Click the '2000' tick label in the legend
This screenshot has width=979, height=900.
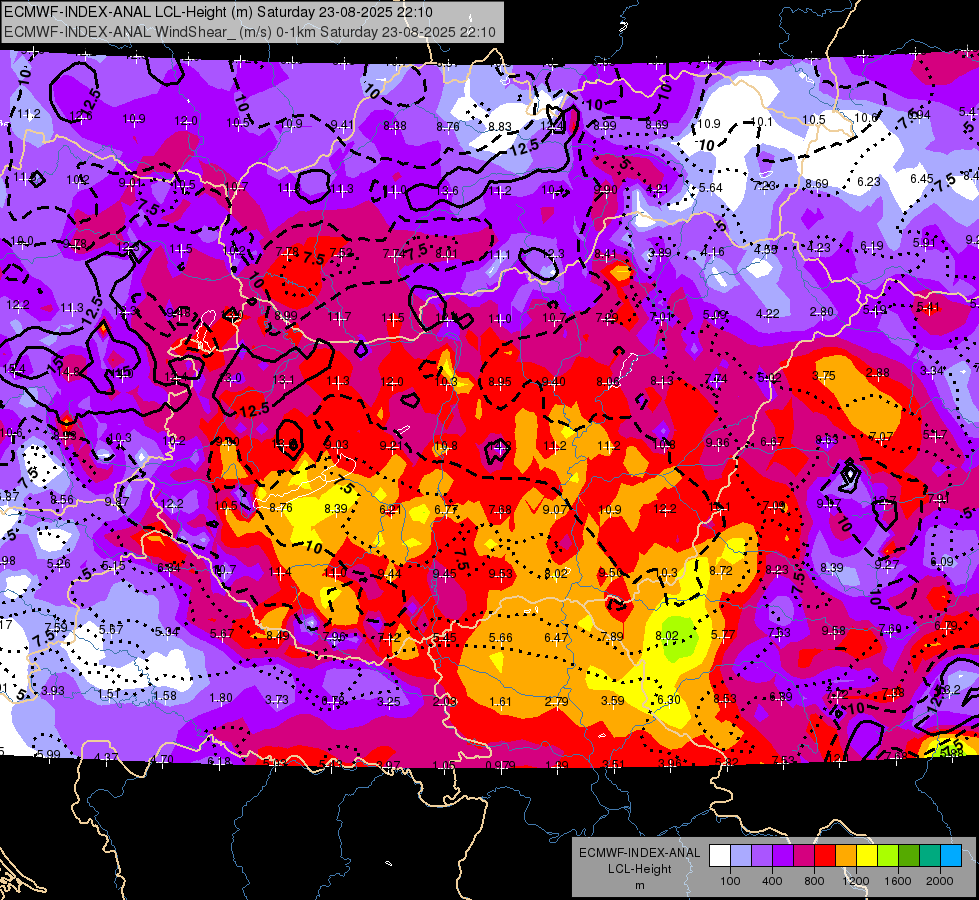[x=940, y=881]
